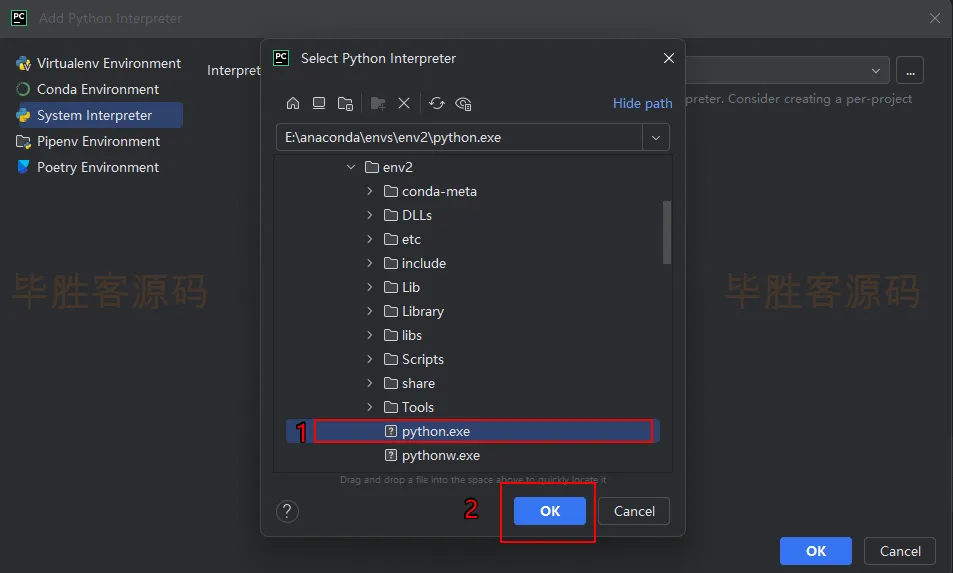Click the include folder icon

[391, 263]
